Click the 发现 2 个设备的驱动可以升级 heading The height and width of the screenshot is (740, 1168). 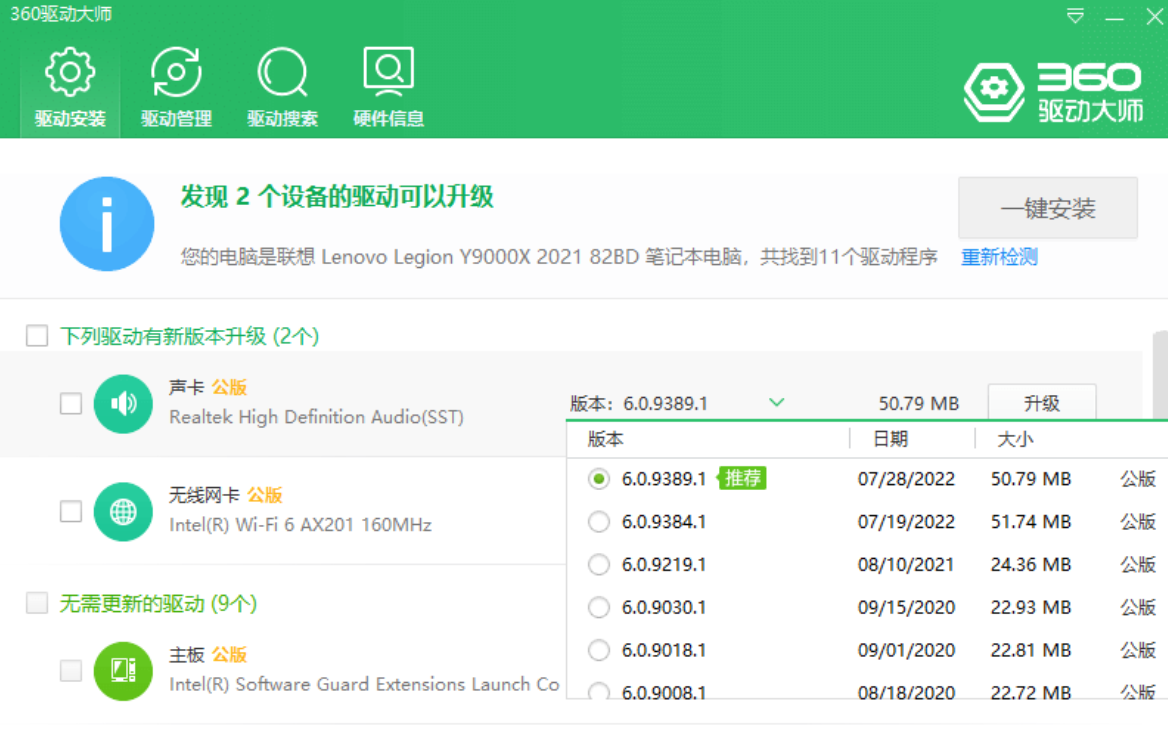click(337, 197)
